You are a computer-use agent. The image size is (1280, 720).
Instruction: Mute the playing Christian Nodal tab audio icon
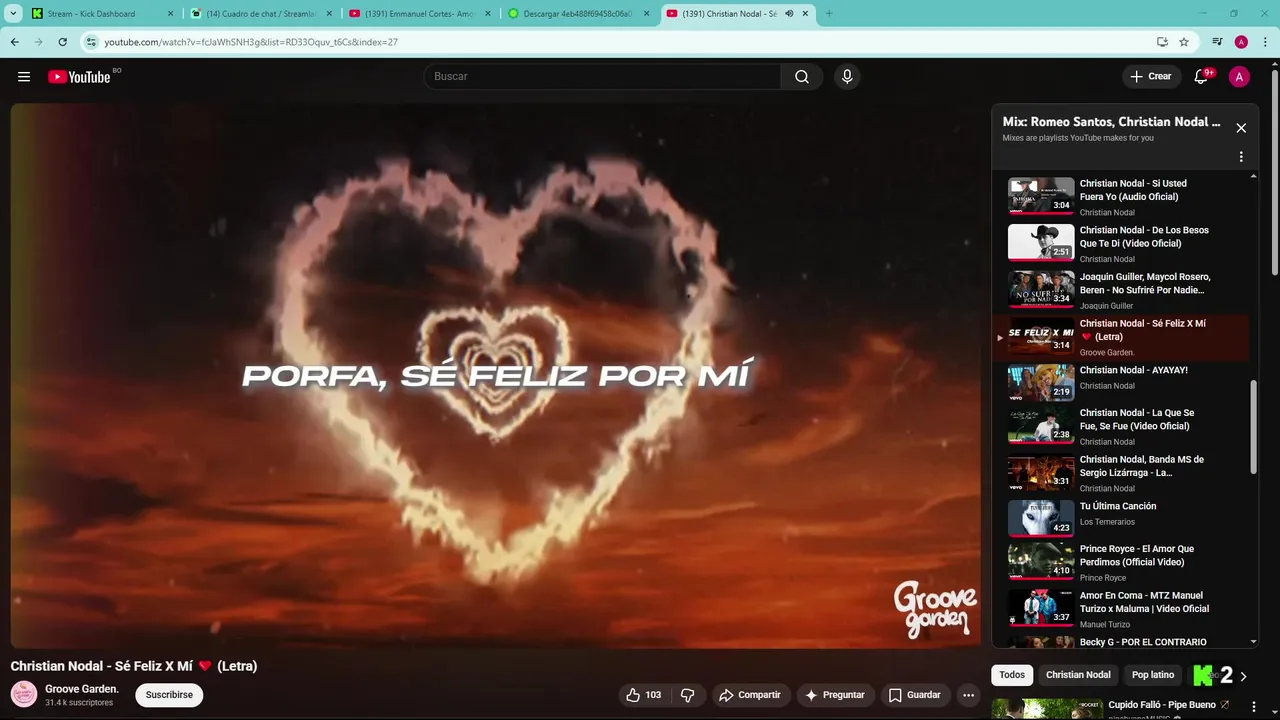[x=789, y=14]
